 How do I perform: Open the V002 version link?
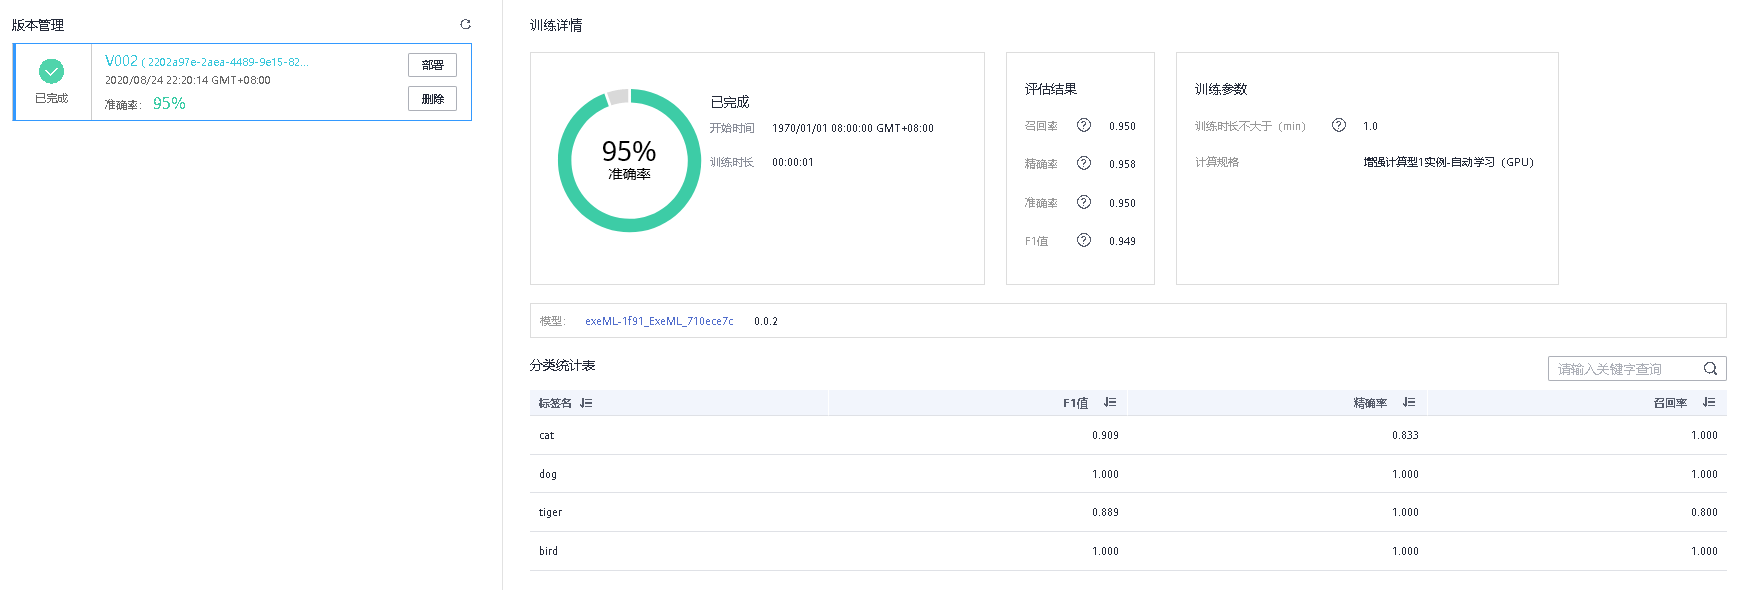121,61
